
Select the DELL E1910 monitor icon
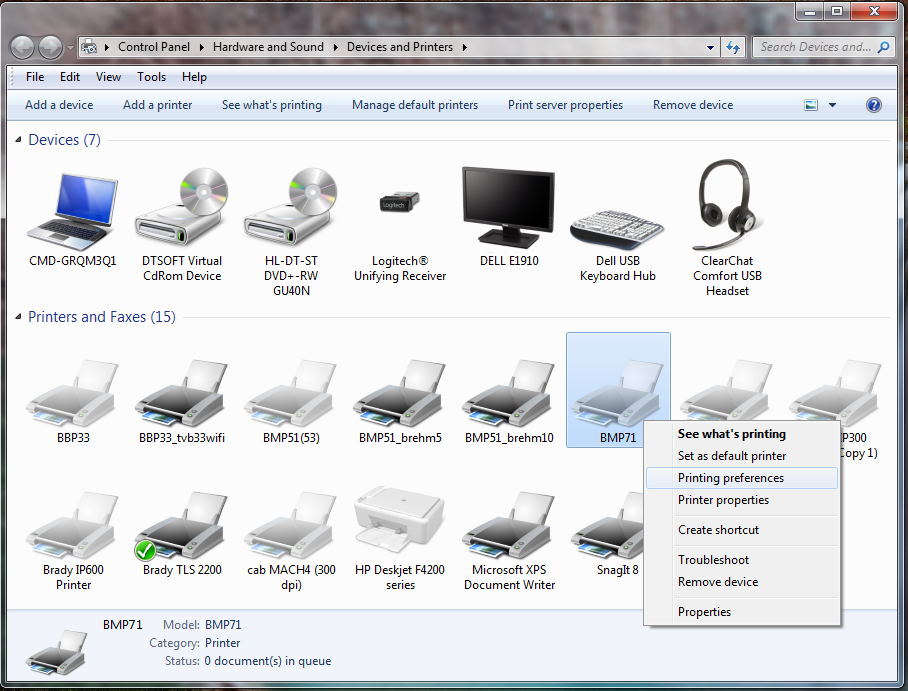(x=509, y=208)
